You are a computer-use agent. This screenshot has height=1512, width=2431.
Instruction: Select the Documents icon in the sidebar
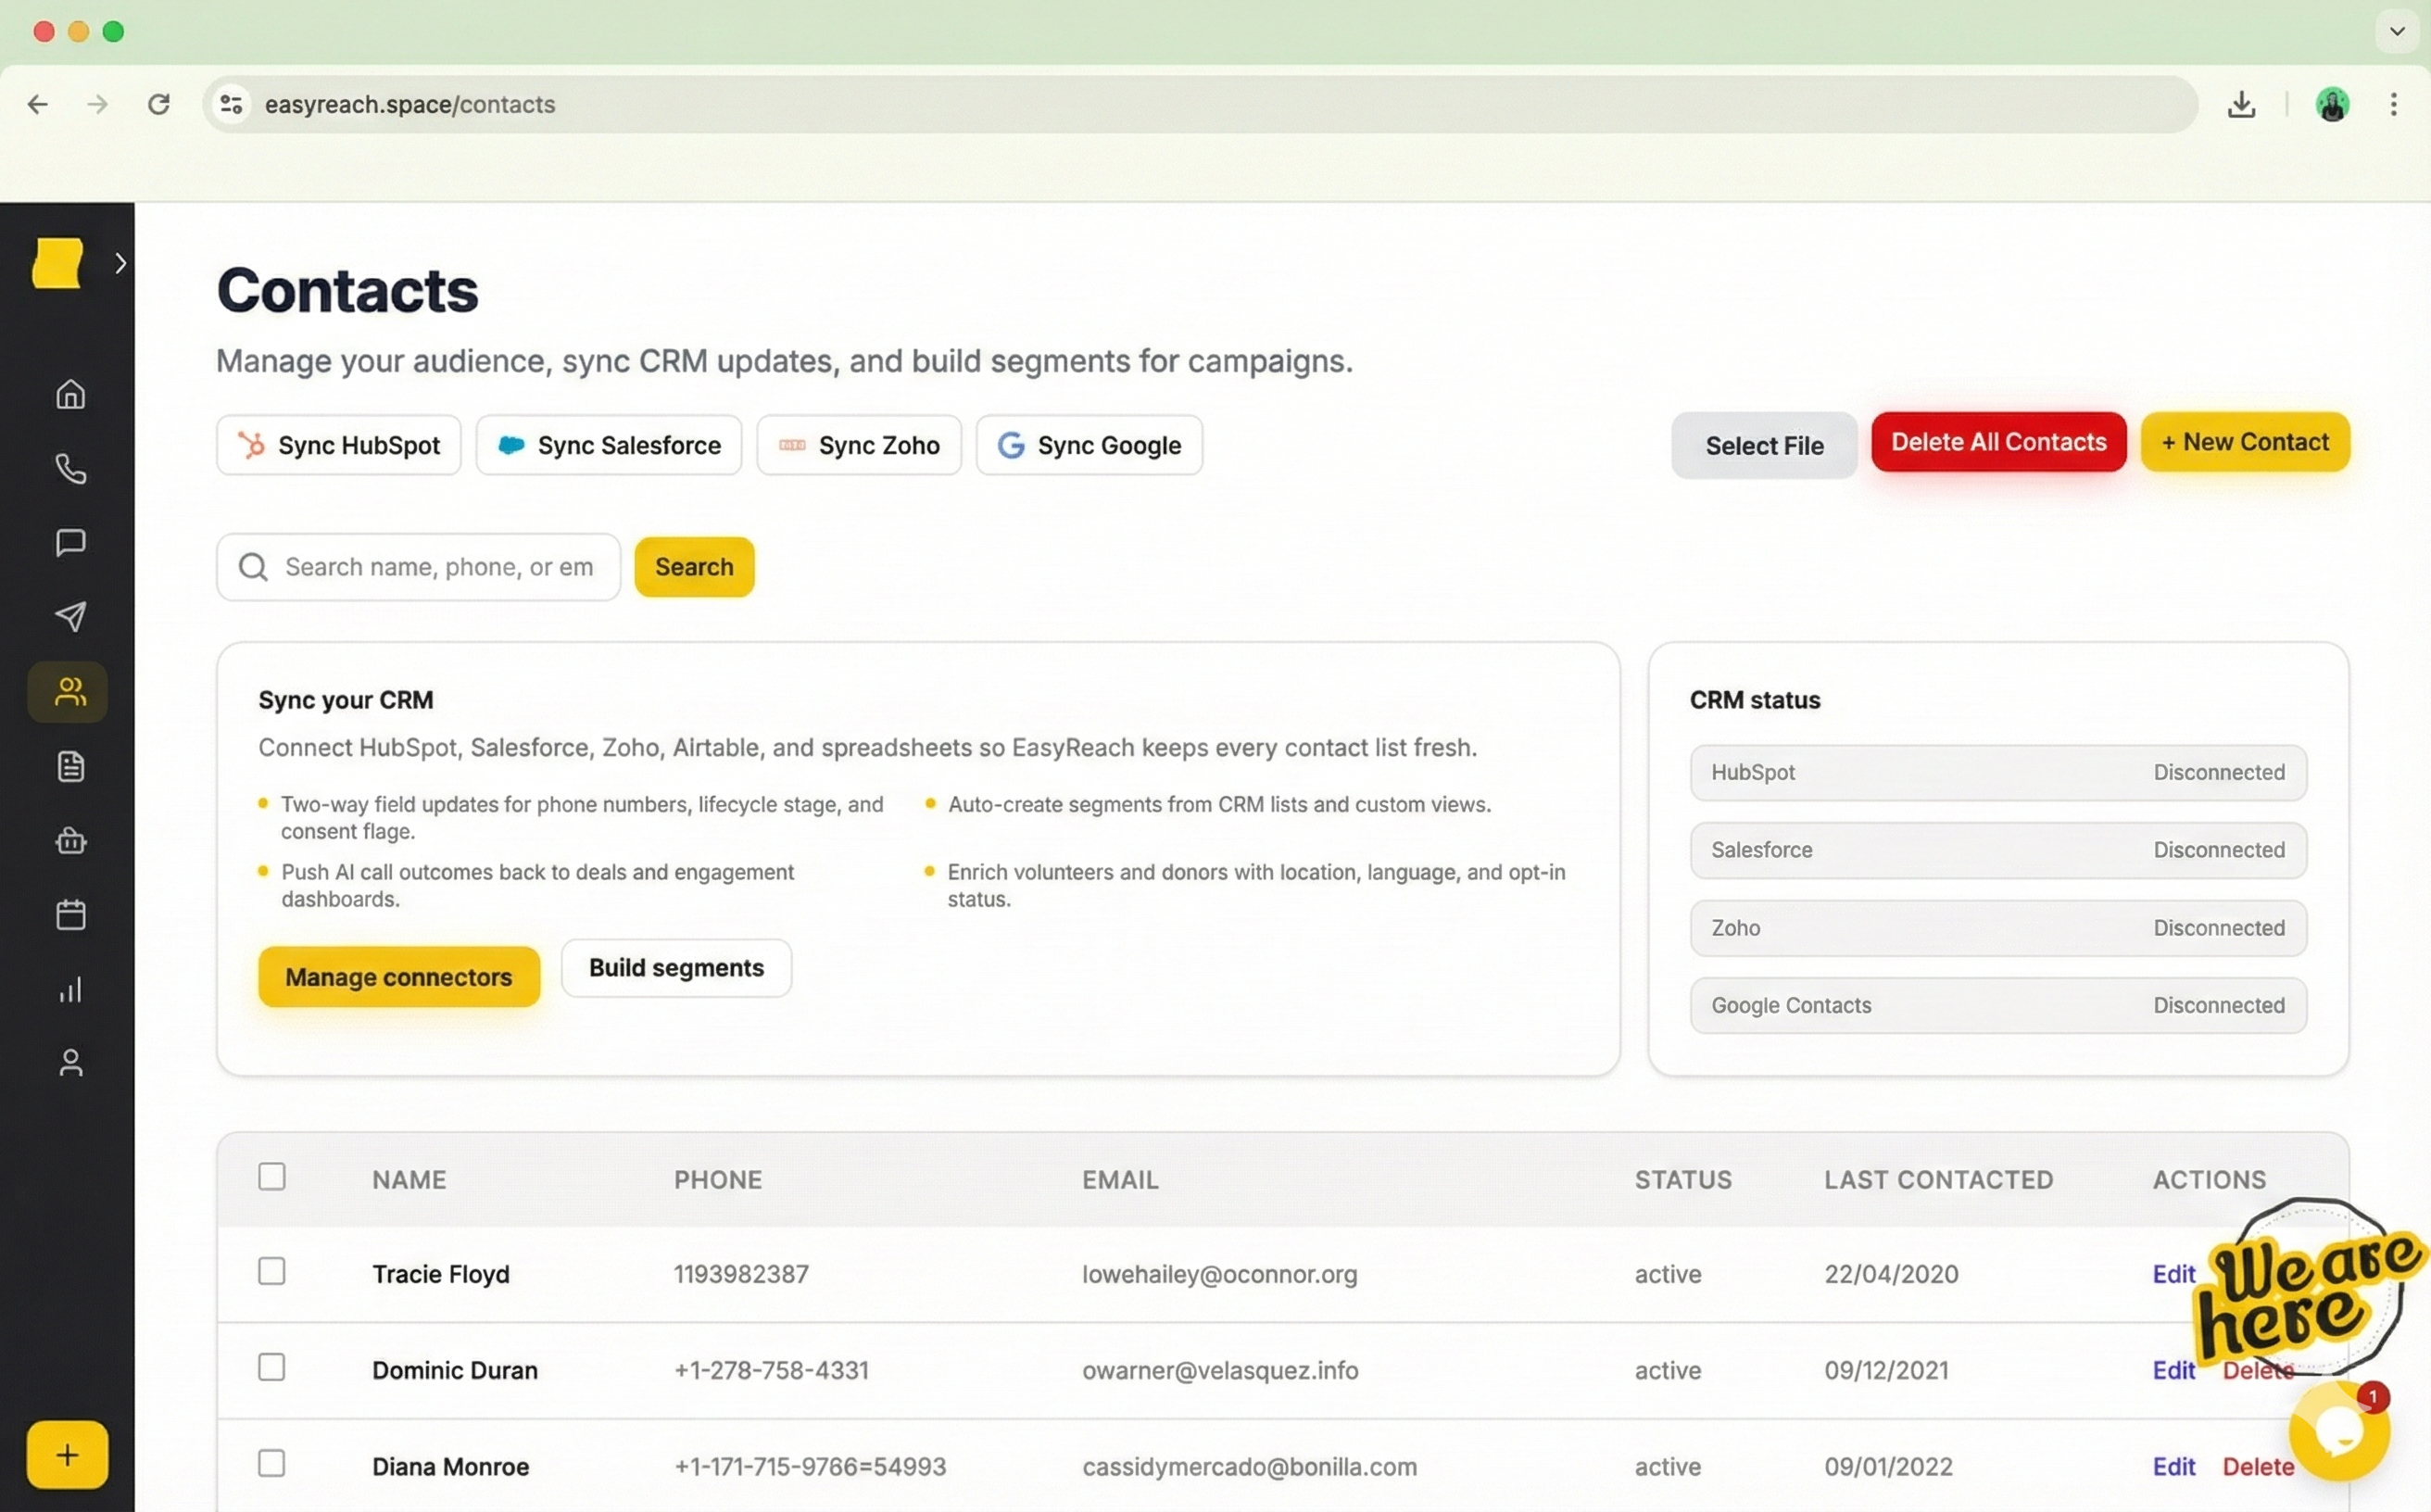pyautogui.click(x=69, y=765)
